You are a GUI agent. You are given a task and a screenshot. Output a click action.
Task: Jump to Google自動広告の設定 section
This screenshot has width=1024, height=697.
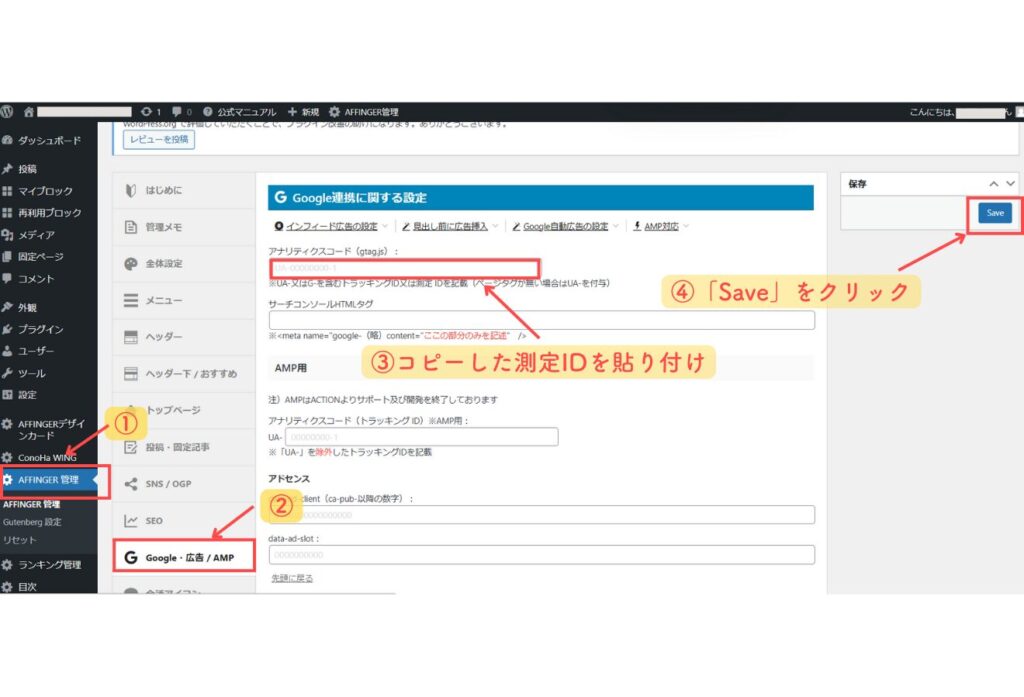(566, 226)
